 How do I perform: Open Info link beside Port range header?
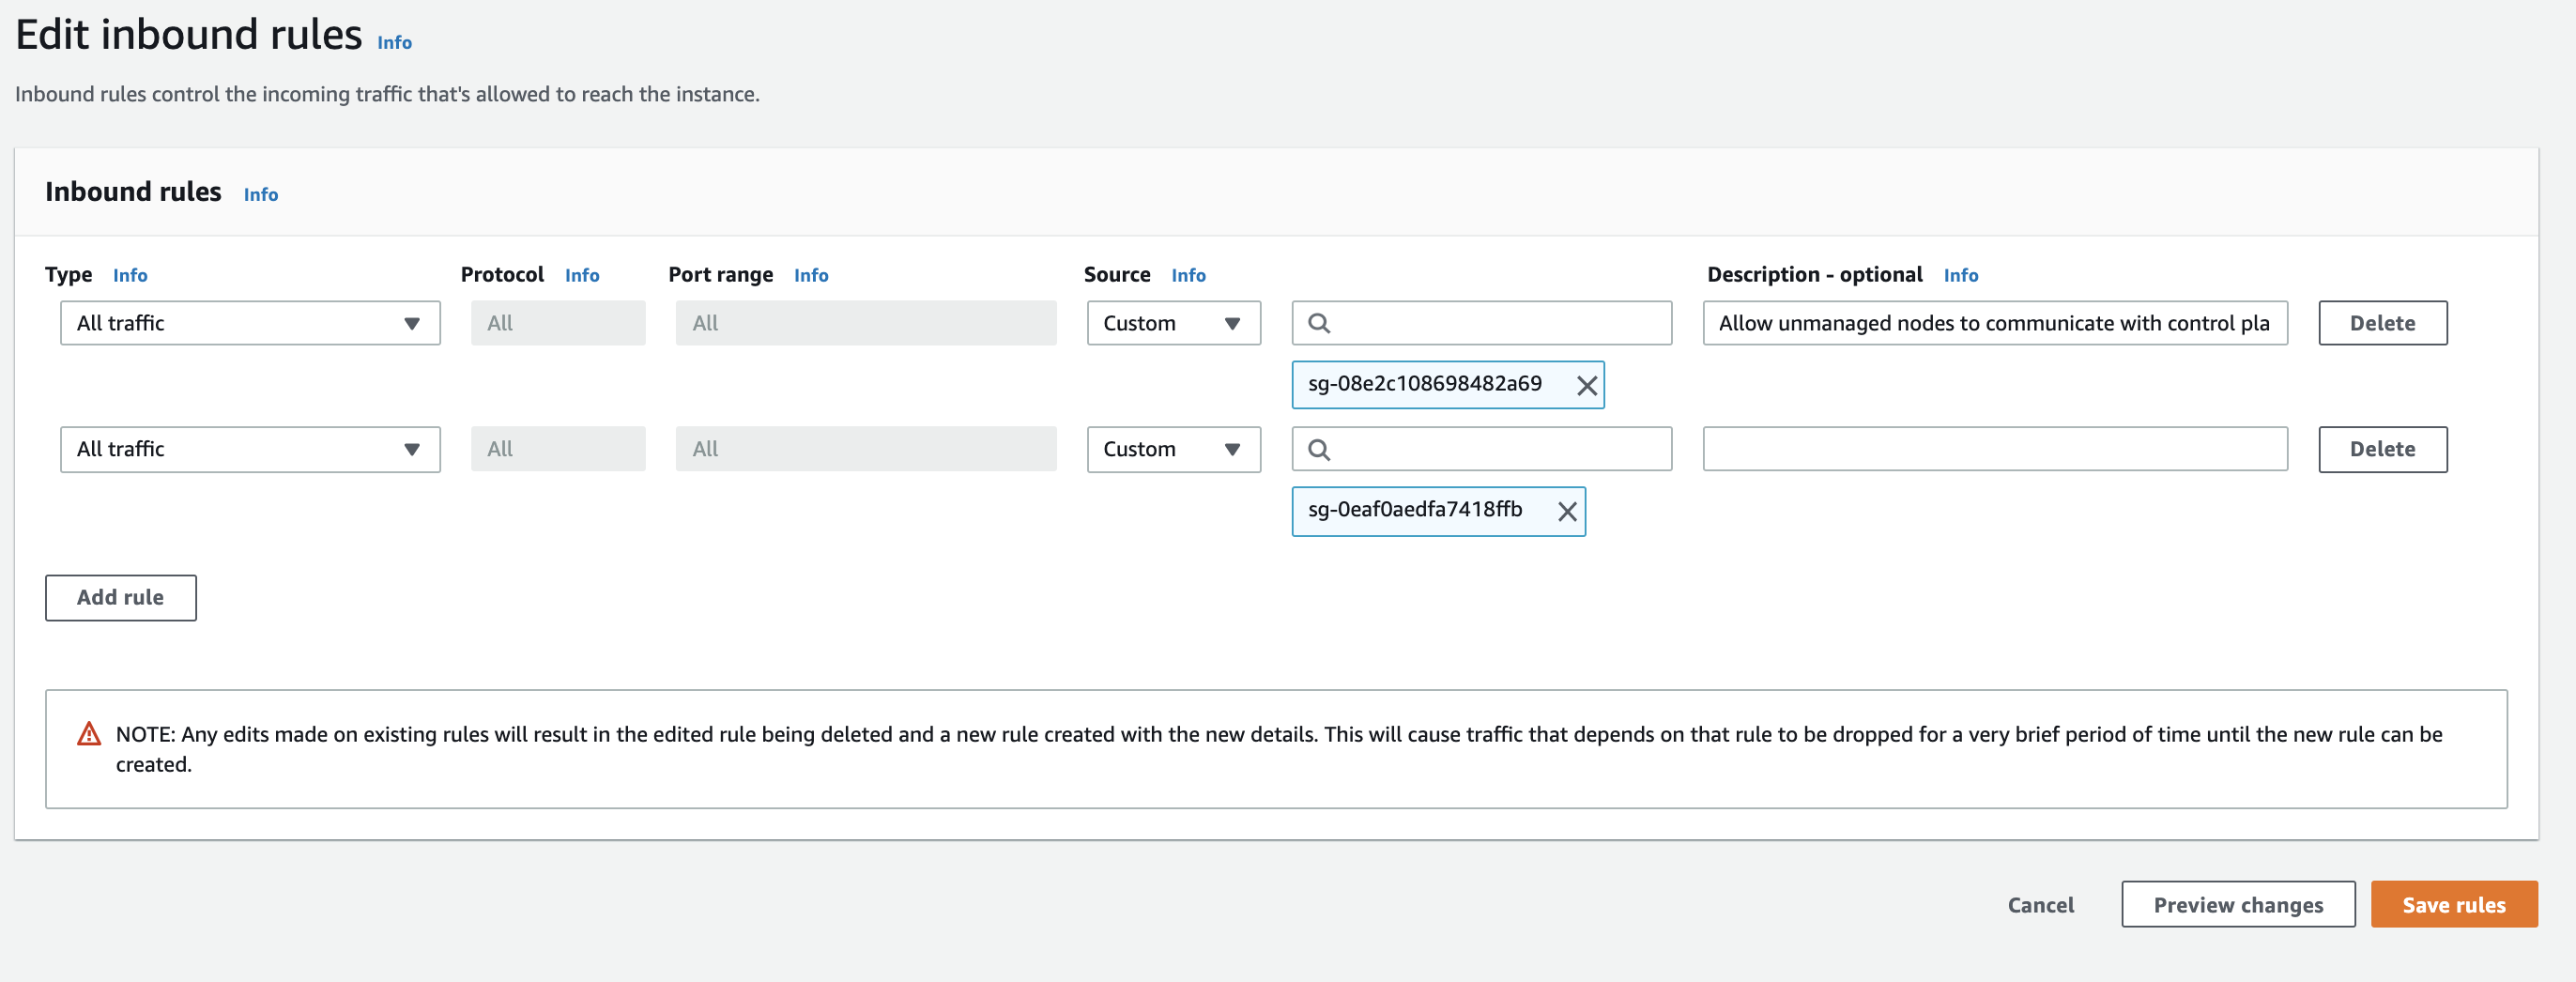click(x=810, y=275)
